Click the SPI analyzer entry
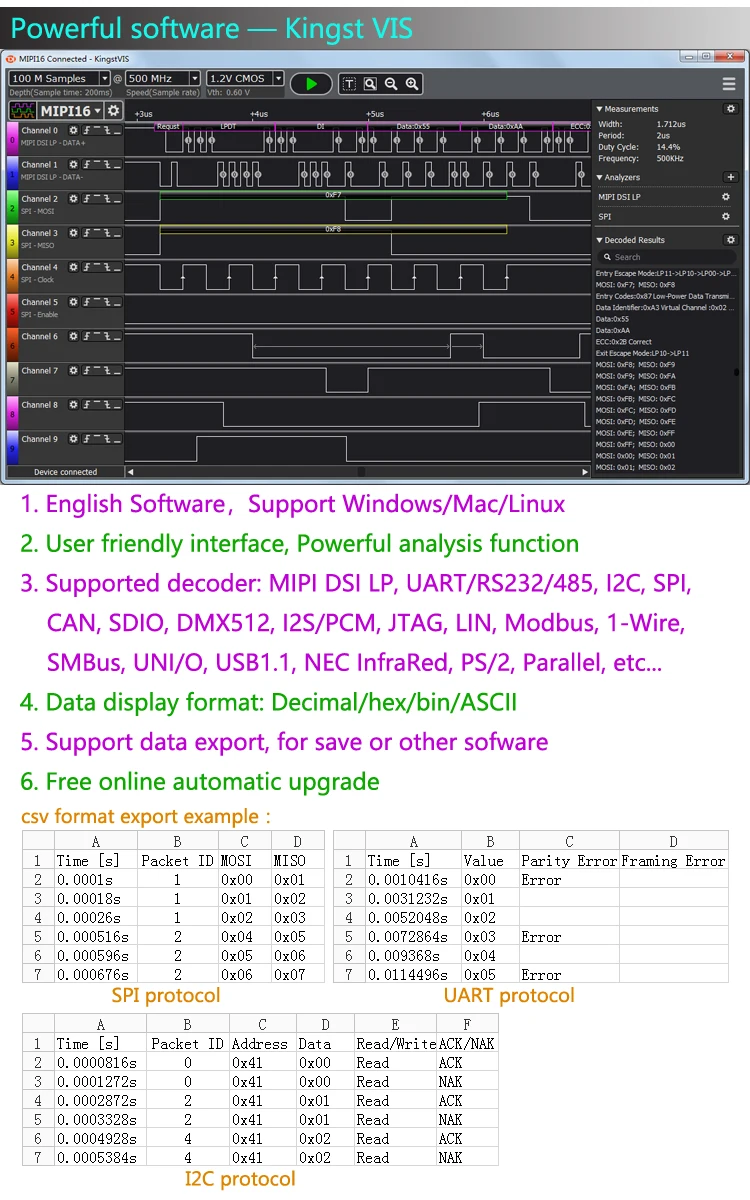Screen dimensions: 750x1200 (x=605, y=216)
